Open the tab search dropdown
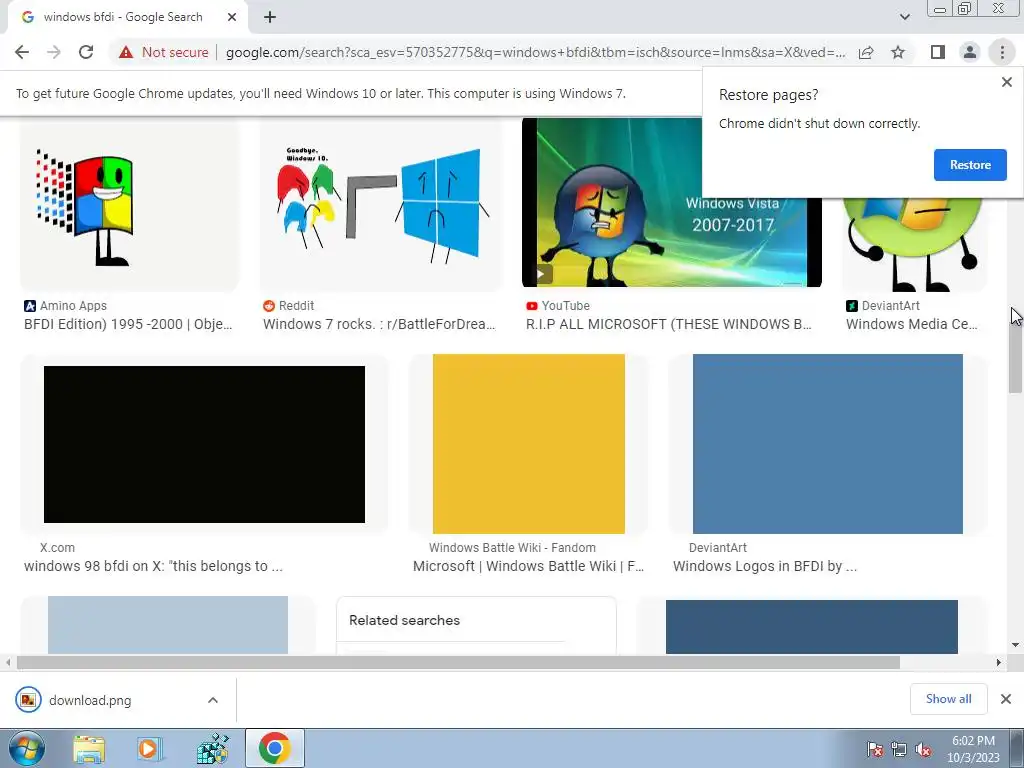The height and width of the screenshot is (768, 1024). coord(904,17)
